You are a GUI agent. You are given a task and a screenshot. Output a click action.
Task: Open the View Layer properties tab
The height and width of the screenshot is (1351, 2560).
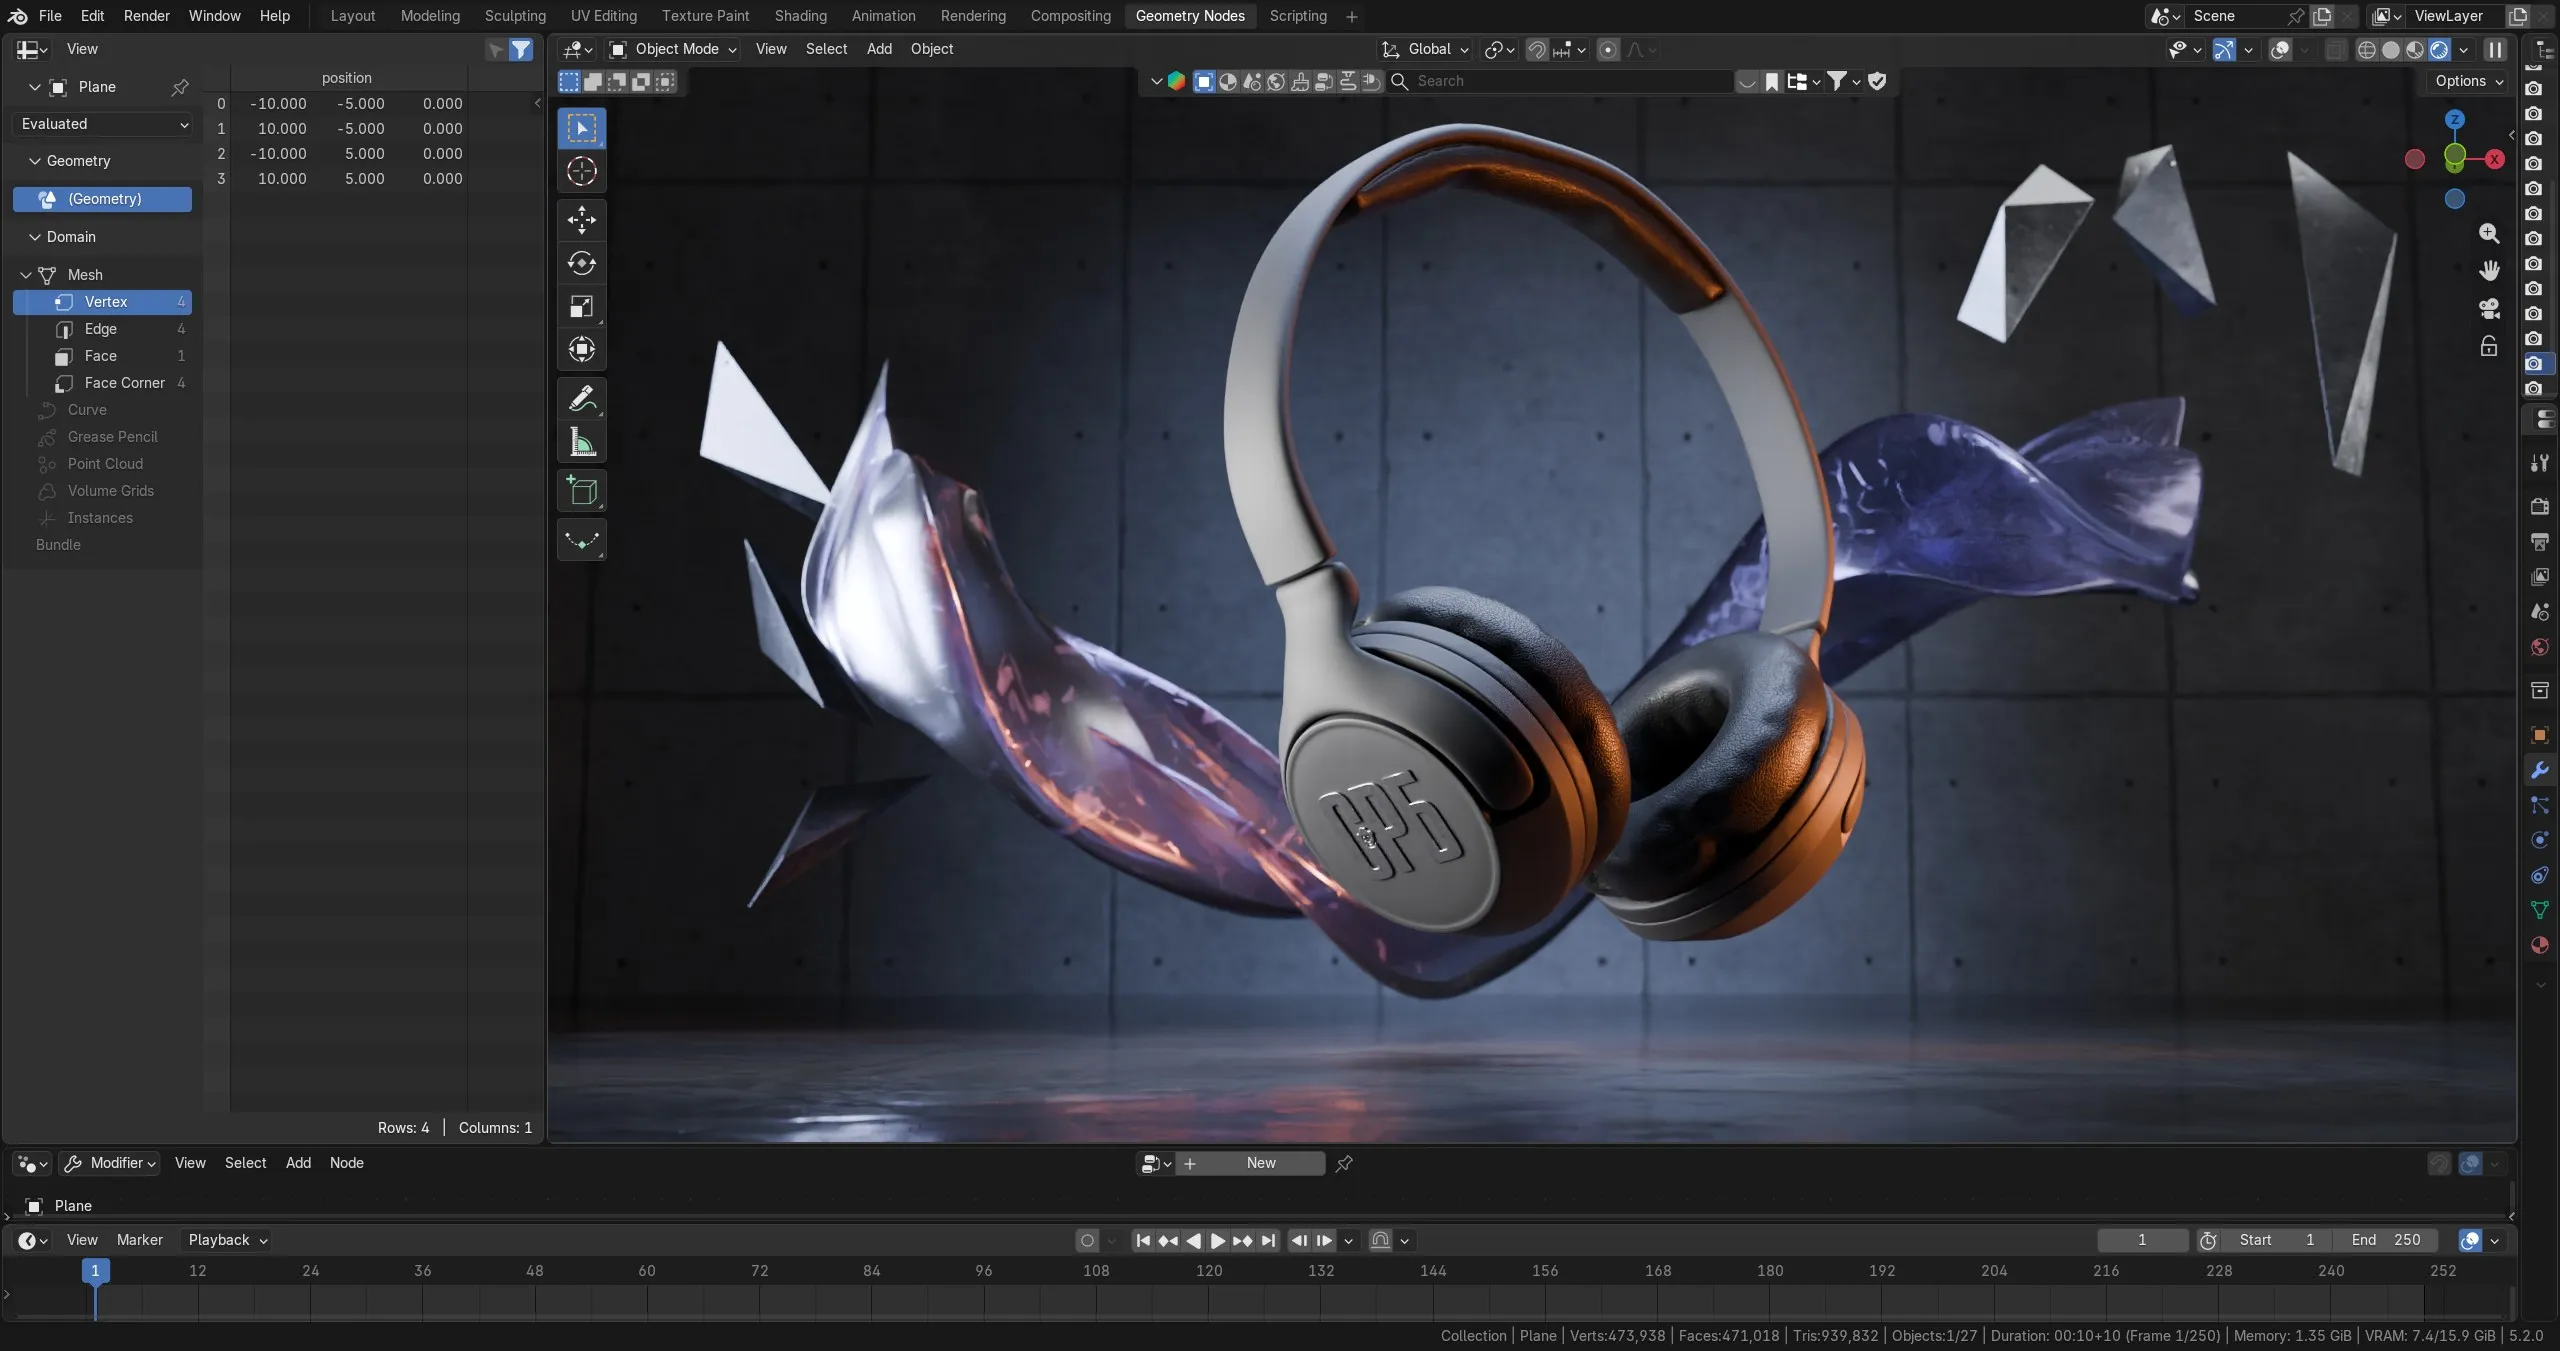point(2539,576)
